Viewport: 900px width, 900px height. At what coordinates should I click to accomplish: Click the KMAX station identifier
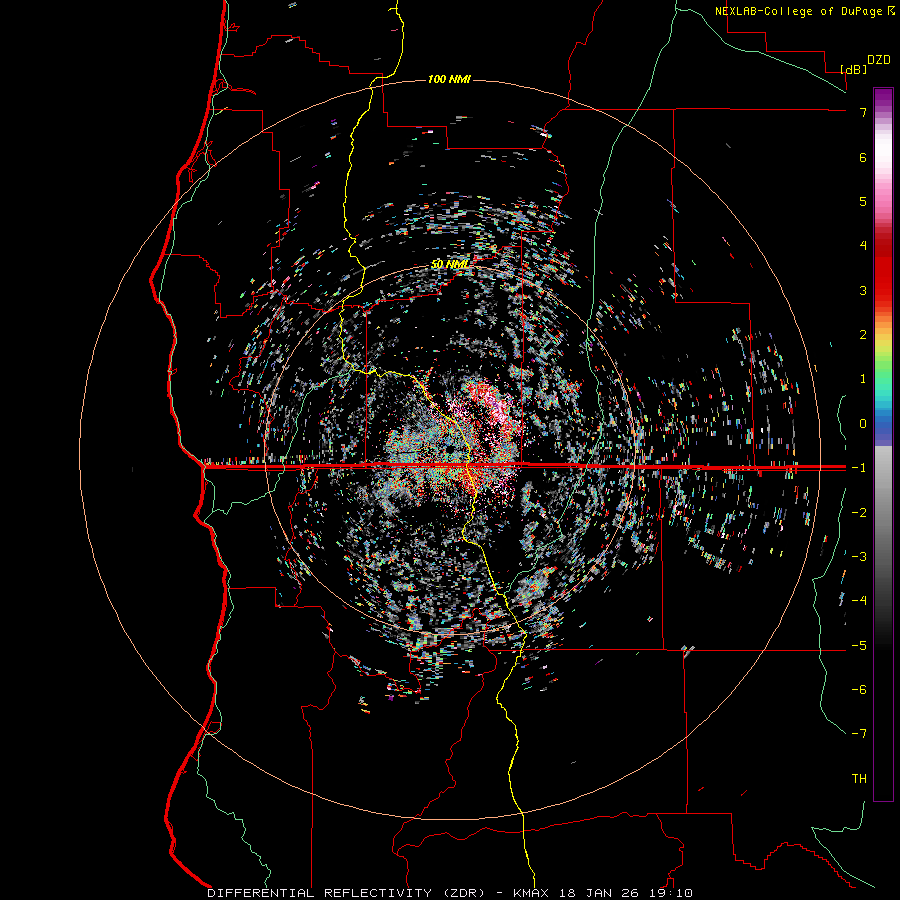coord(532,893)
